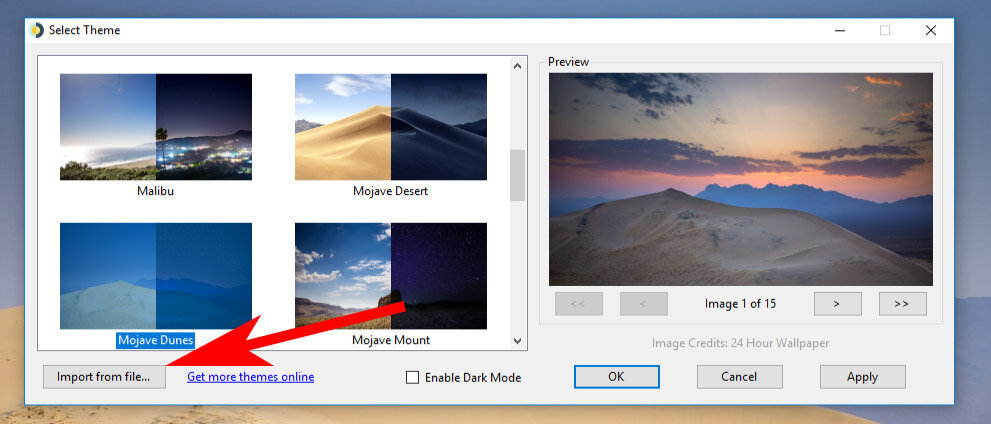Click the Image 1 of 15 text
This screenshot has height=424, width=991.
740,304
